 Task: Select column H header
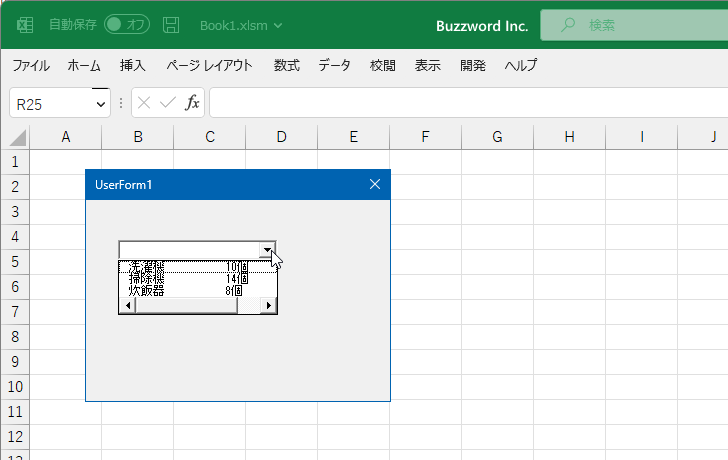[569, 137]
